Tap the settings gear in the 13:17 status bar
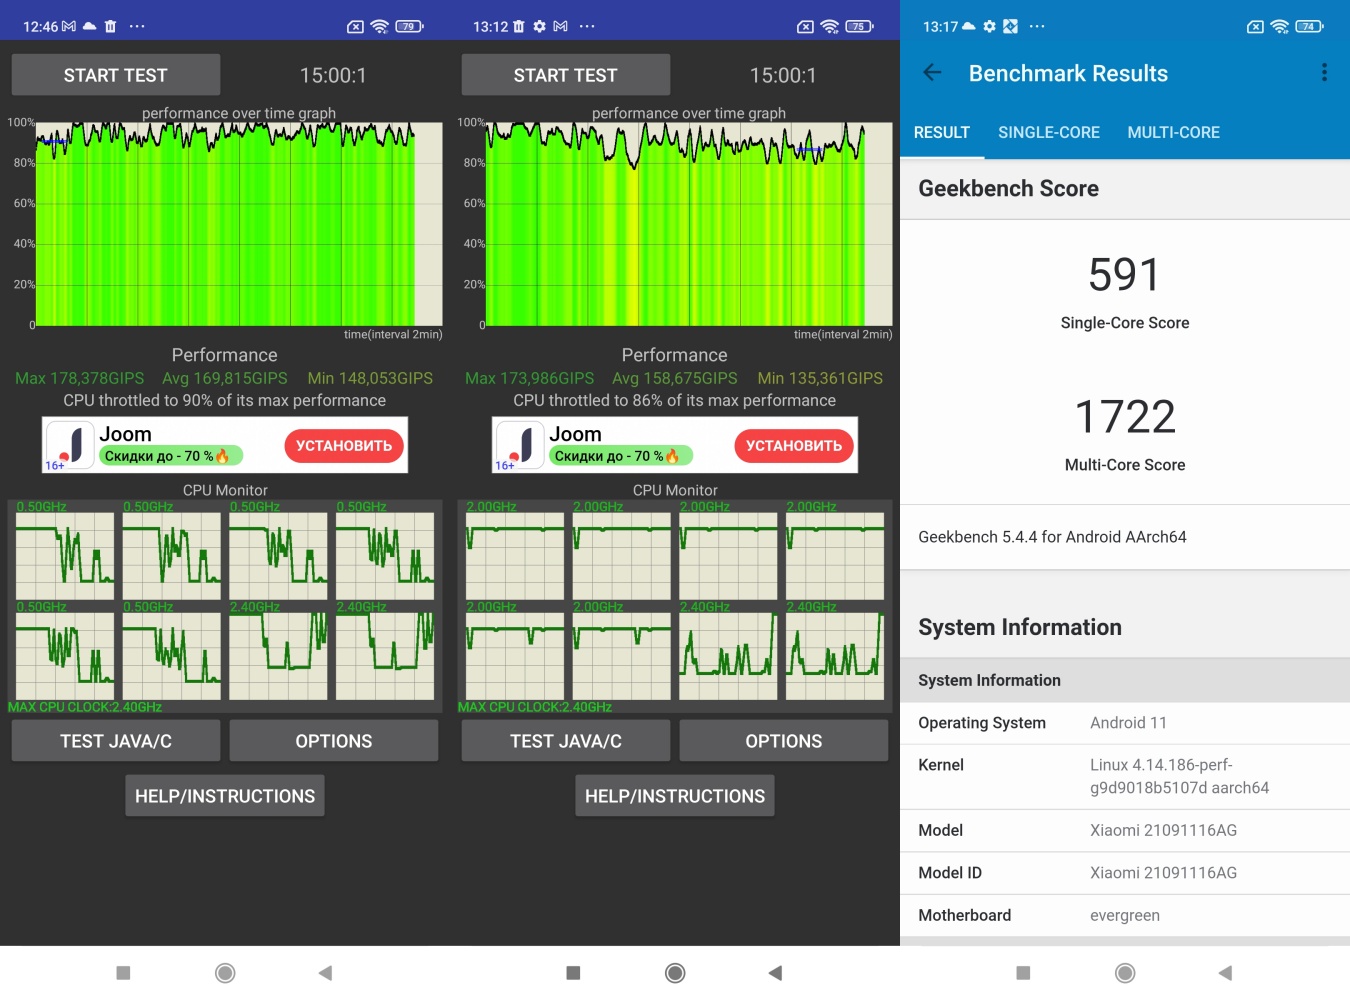Viewport: 1350px width, 1000px height. pyautogui.click(x=989, y=27)
